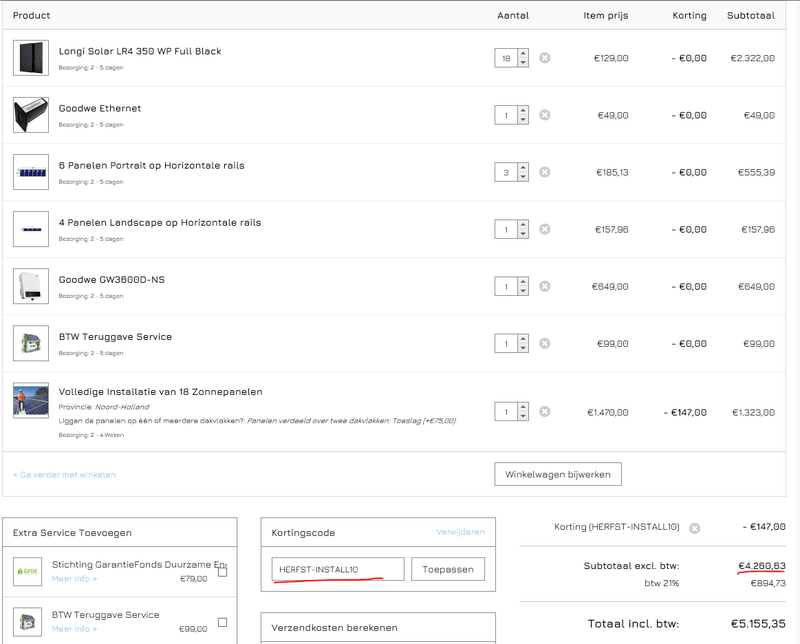Open Volledige Installatie van 18 Zonnepanelen
Image resolution: width=800 pixels, height=644 pixels.
[x=161, y=392]
